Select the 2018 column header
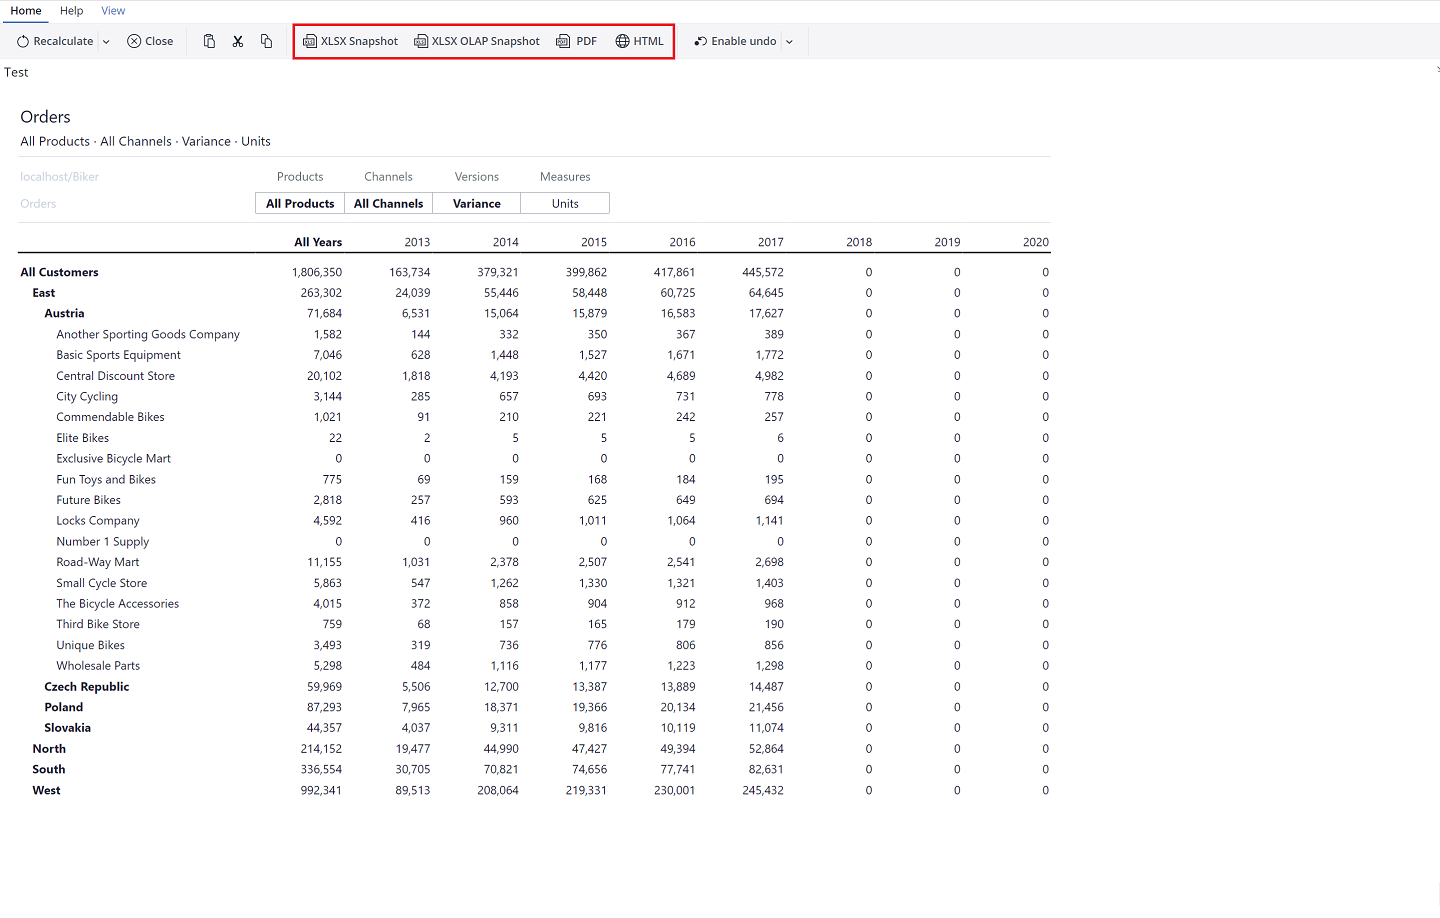This screenshot has height=918, width=1440. click(x=859, y=242)
